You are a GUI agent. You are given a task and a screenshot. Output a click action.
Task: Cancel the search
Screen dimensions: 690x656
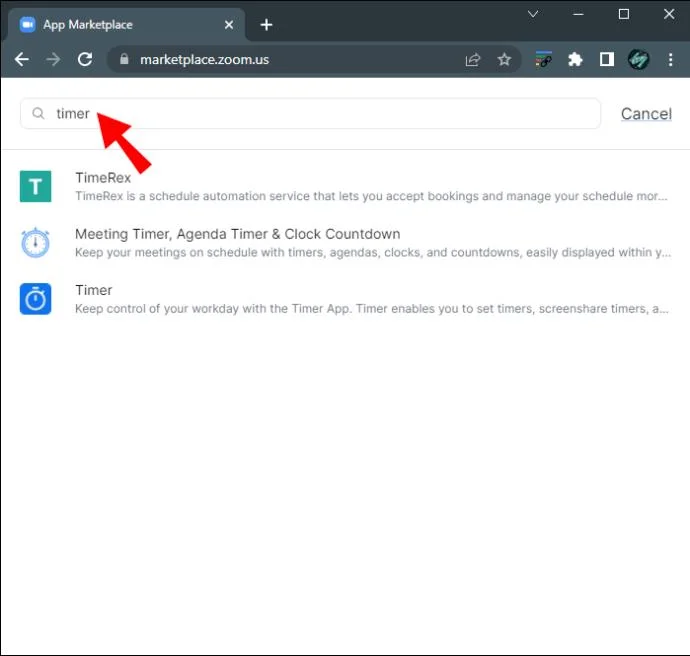pos(646,114)
